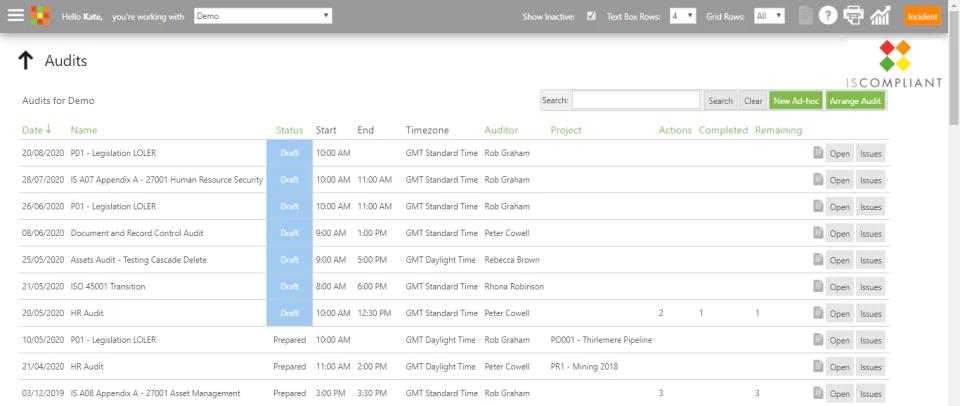960x406 pixels.
Task: Click Draft status of 20/05/2020 HR Audit
Action: pyautogui.click(x=290, y=313)
